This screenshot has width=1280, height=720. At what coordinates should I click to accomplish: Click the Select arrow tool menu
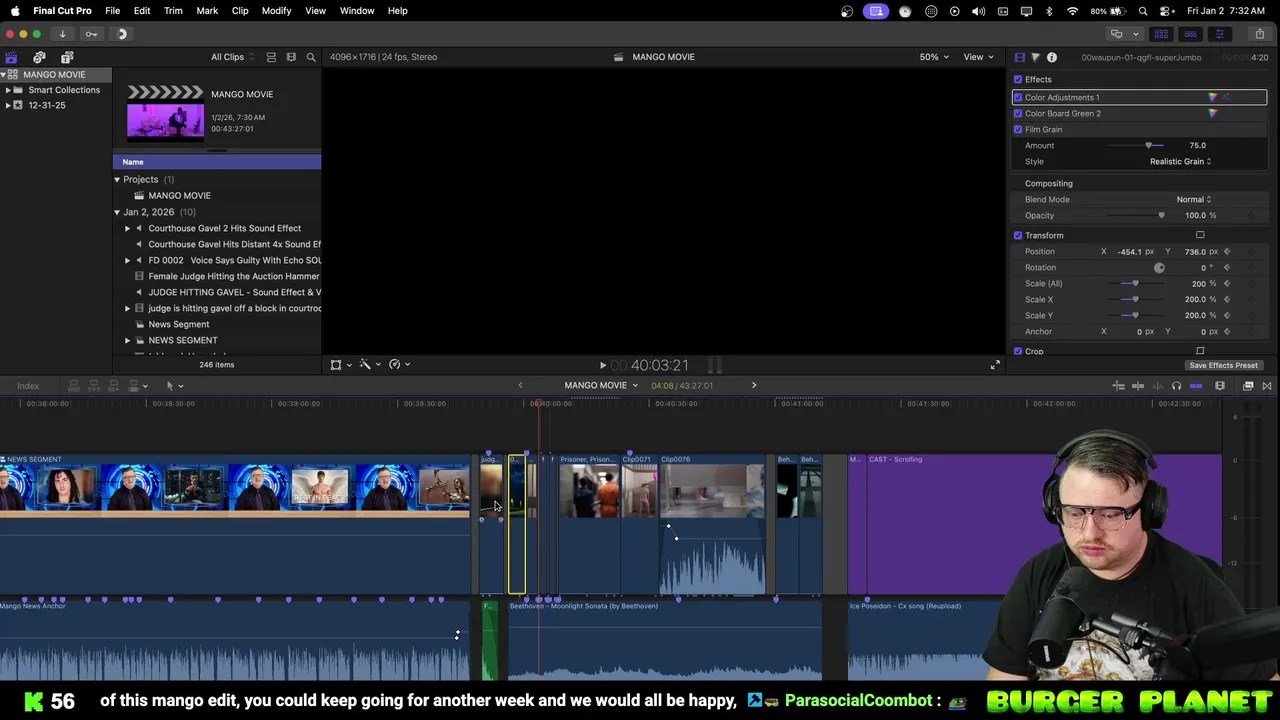tap(174, 386)
